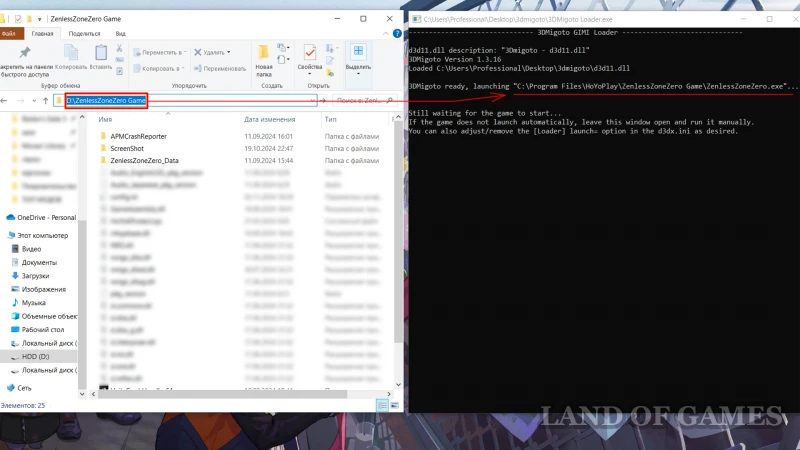Click the Edit icon in the Open group
This screenshot has height=450, width=800.
pos(330,61)
